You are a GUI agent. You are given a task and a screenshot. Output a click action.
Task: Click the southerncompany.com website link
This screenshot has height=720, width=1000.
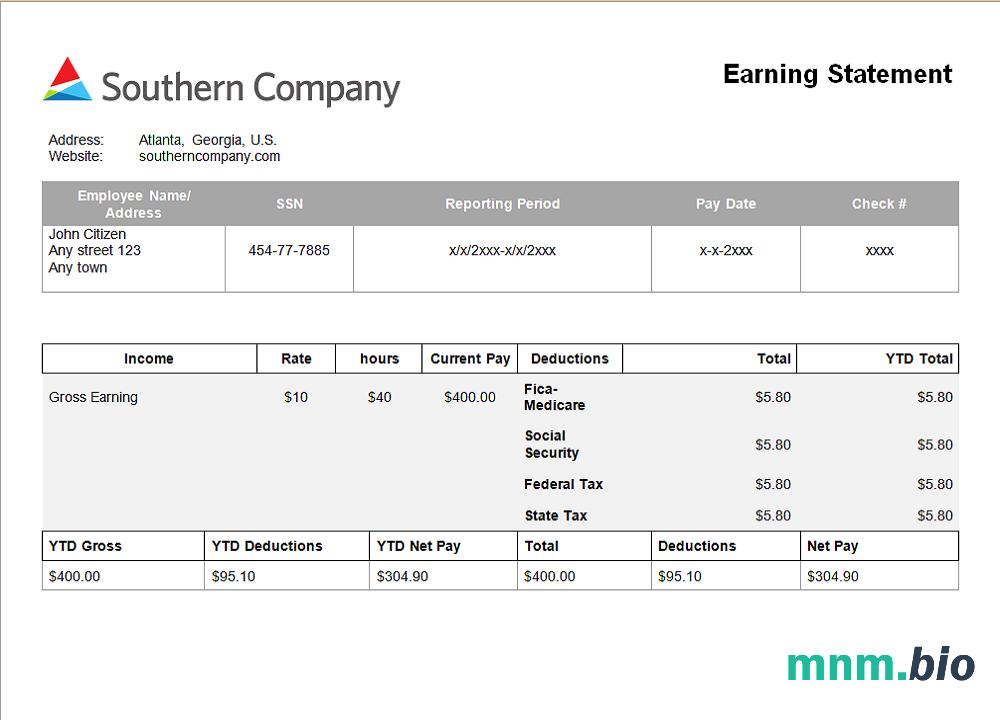209,156
